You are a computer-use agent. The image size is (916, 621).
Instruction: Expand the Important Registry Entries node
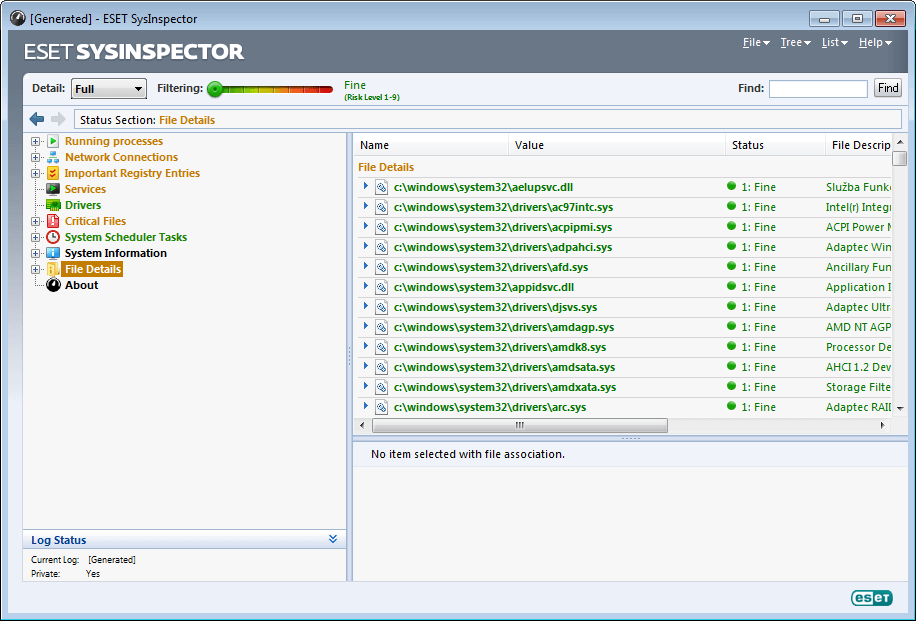(36, 173)
